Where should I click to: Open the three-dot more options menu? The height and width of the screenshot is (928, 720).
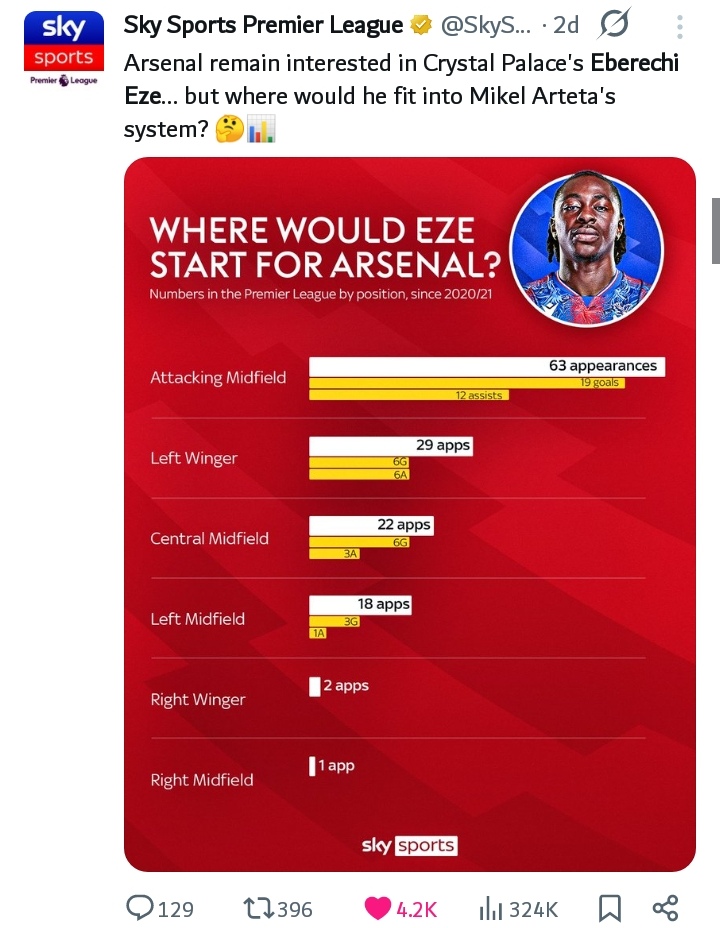[x=680, y=27]
